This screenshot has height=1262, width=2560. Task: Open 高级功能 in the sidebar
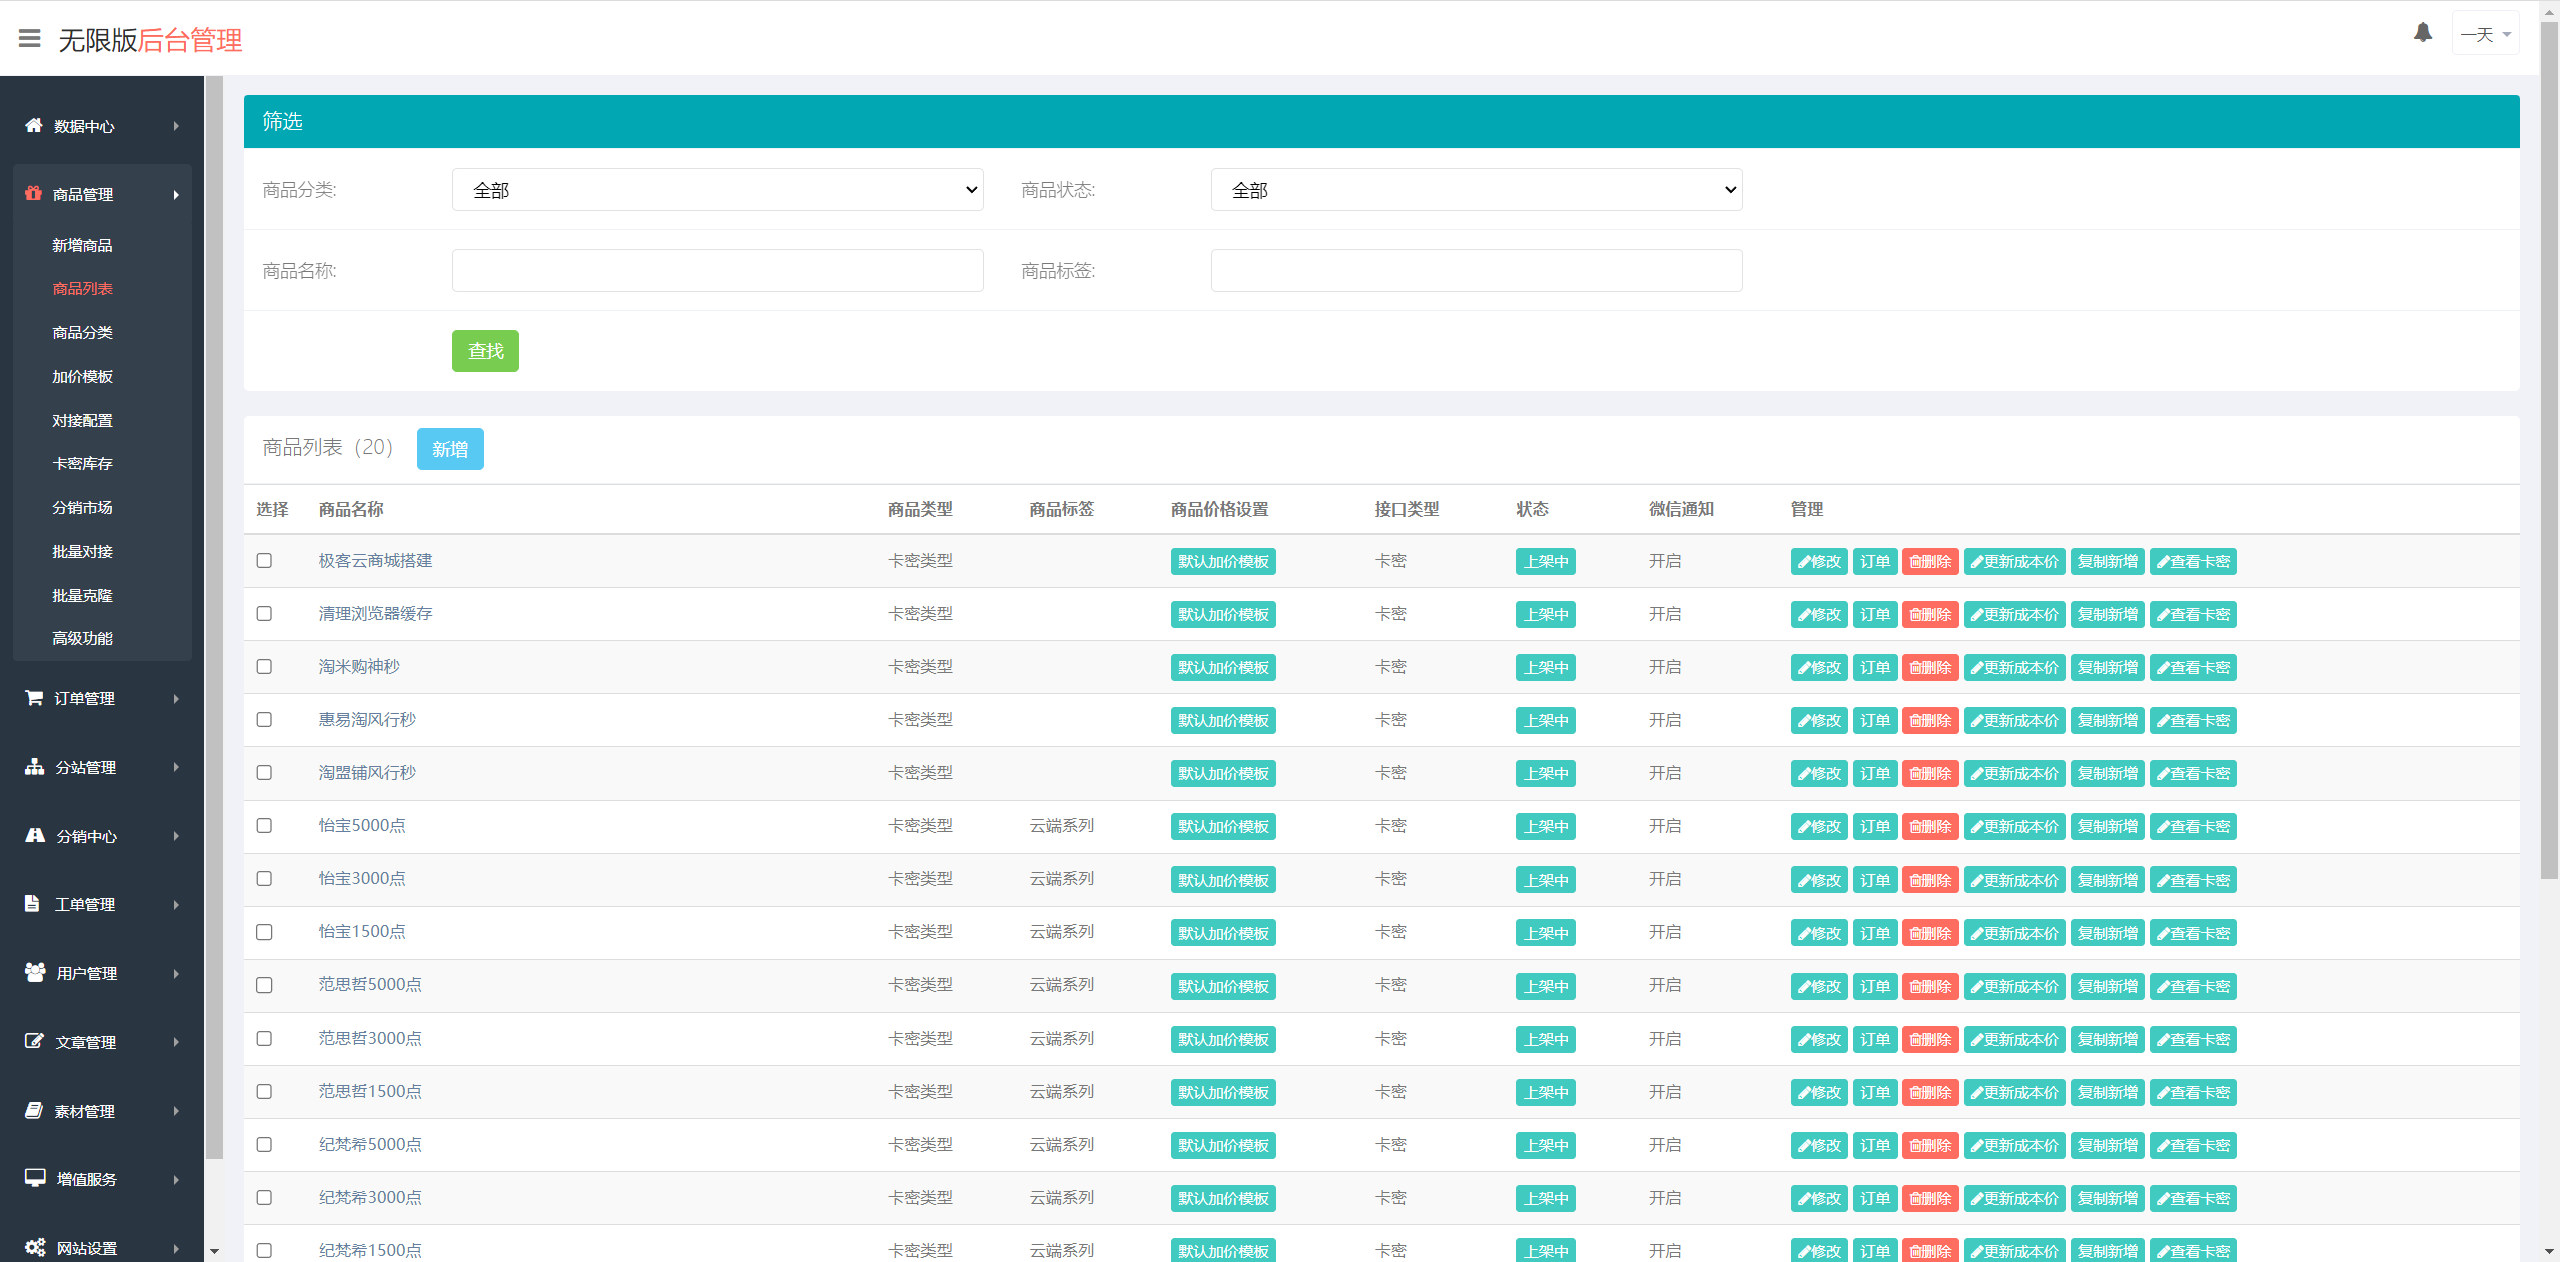point(82,638)
